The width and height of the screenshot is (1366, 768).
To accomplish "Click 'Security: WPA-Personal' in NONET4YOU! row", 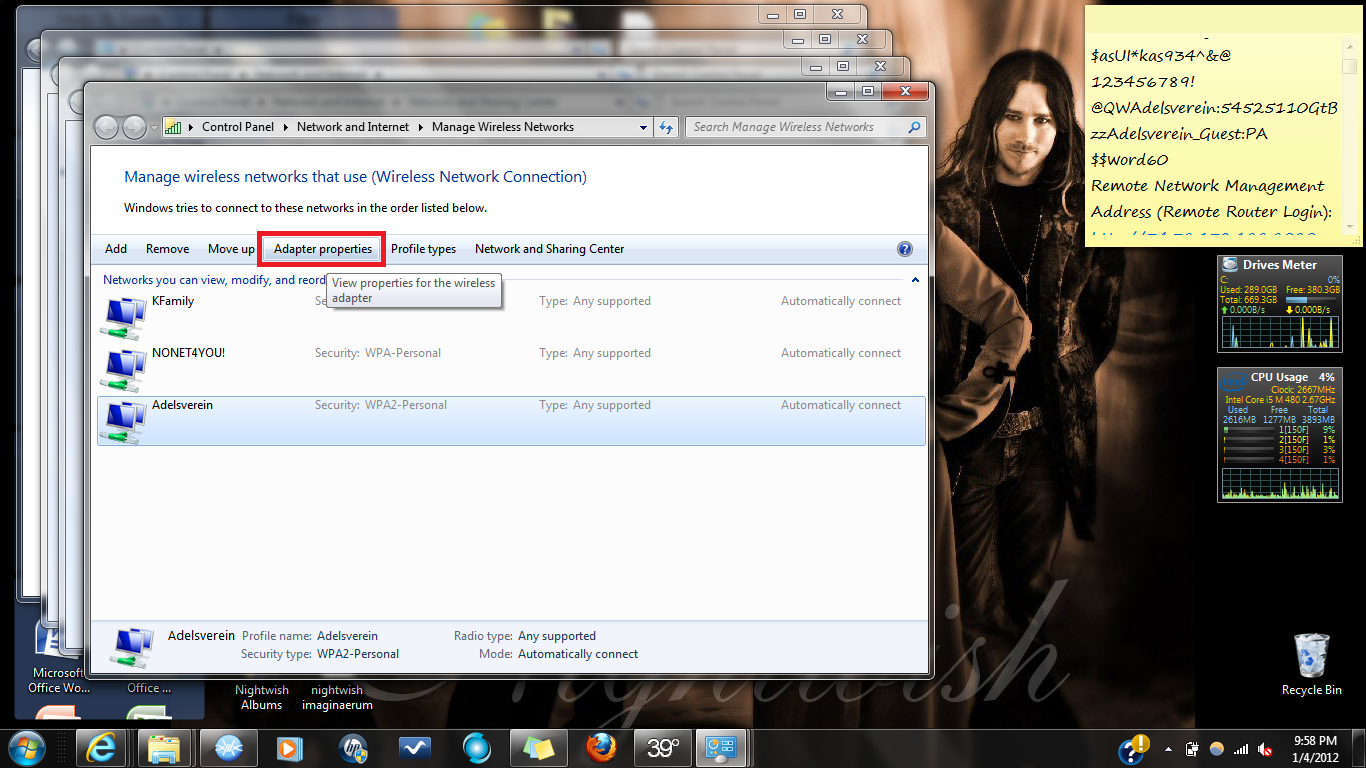I will 378,353.
